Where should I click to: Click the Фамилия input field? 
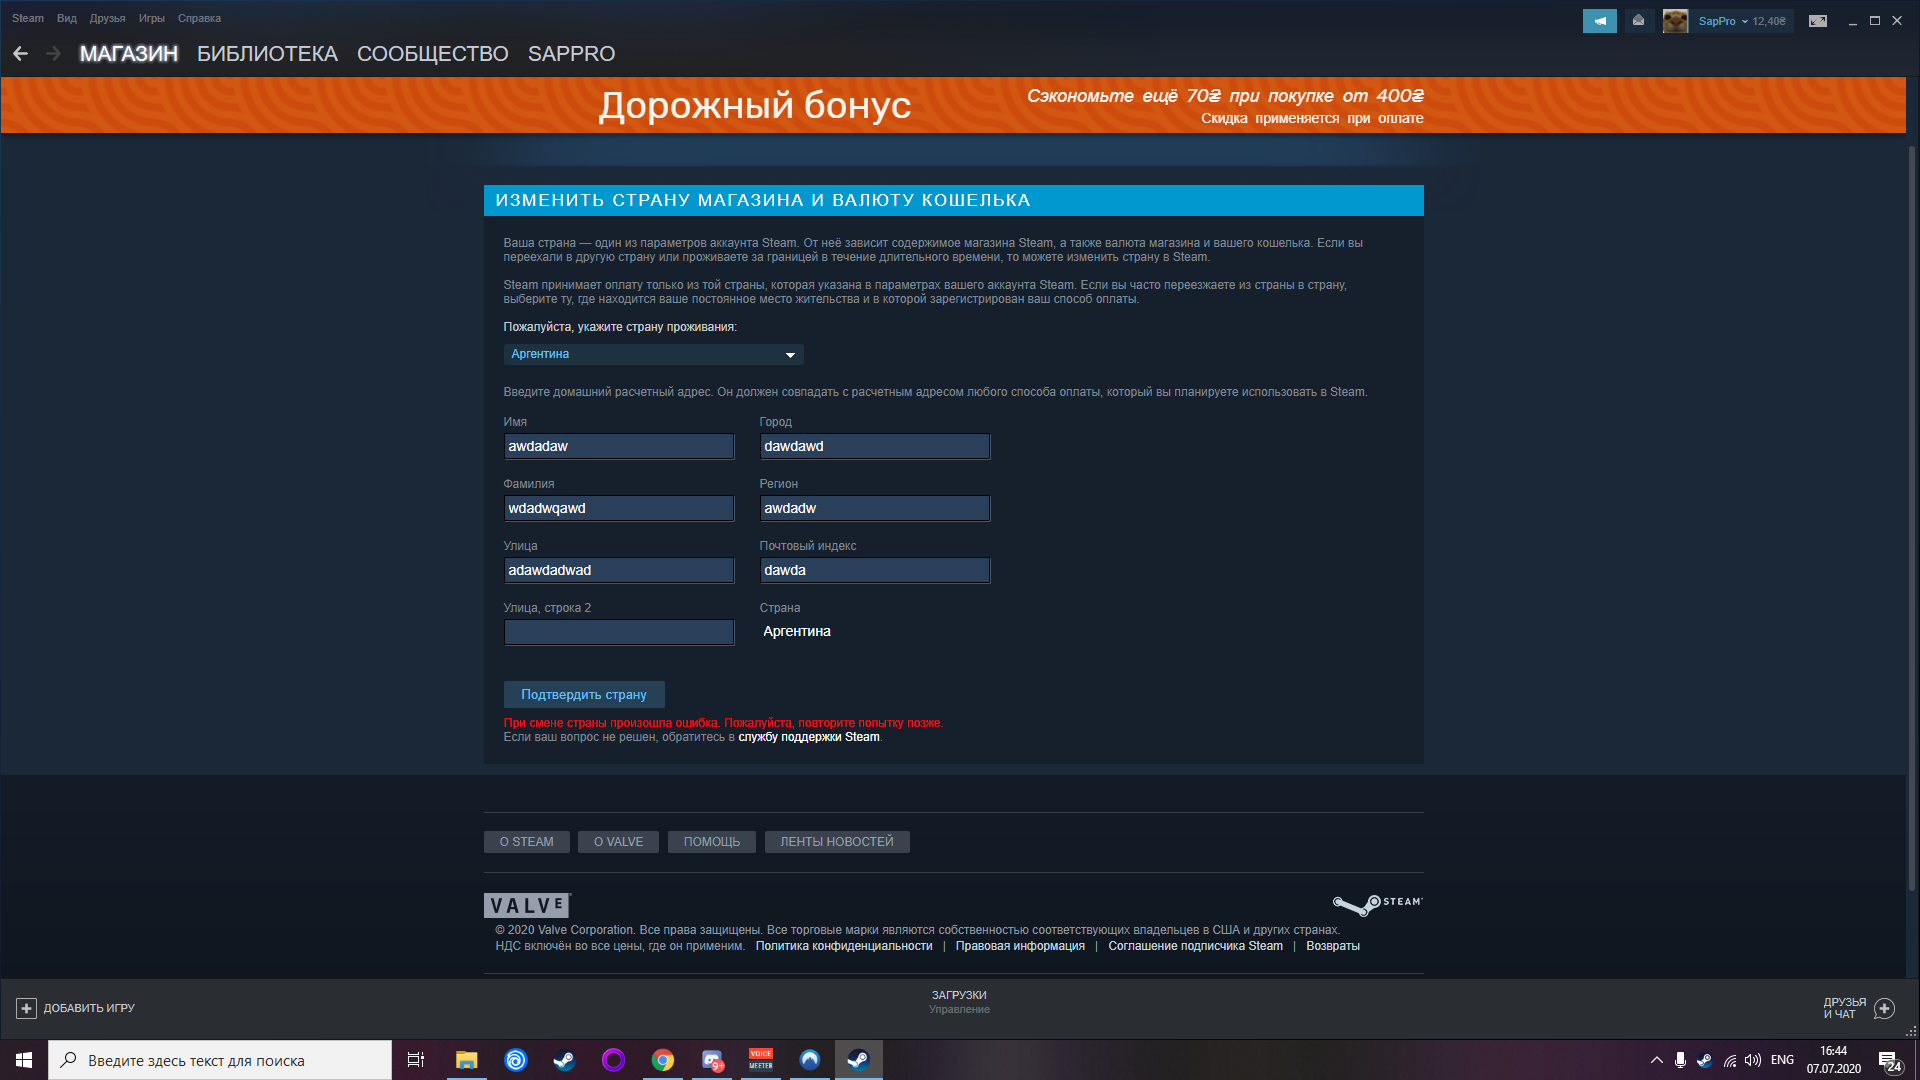point(619,508)
